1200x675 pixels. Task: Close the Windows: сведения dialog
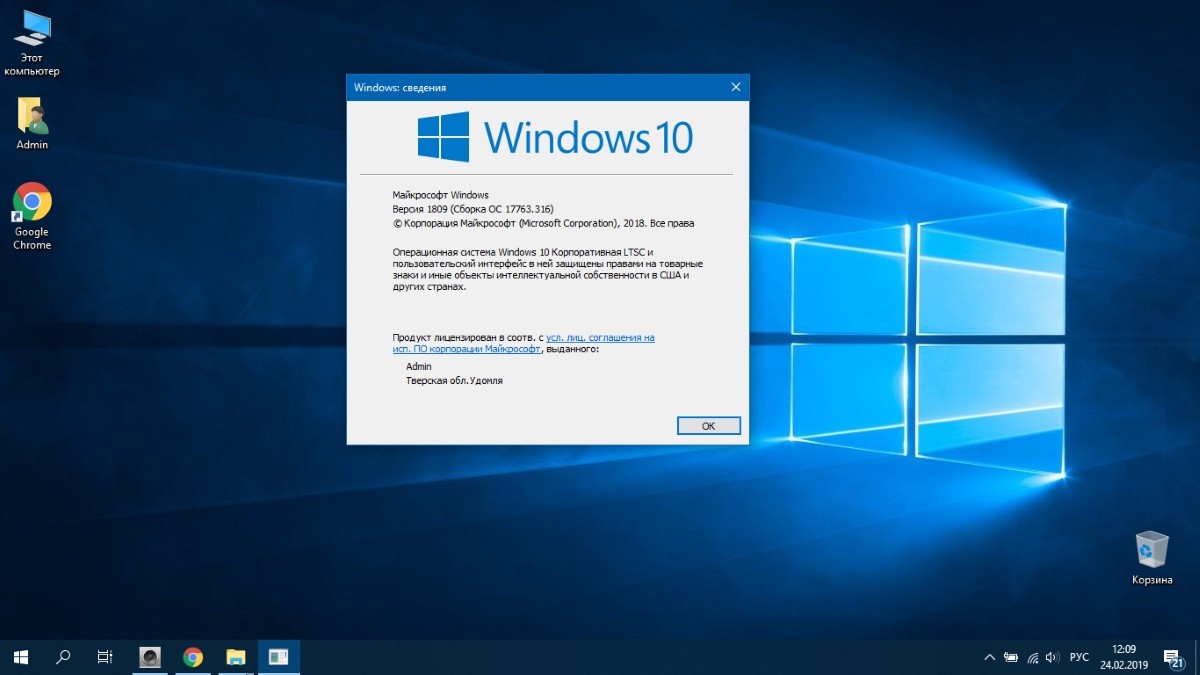pyautogui.click(x=736, y=87)
